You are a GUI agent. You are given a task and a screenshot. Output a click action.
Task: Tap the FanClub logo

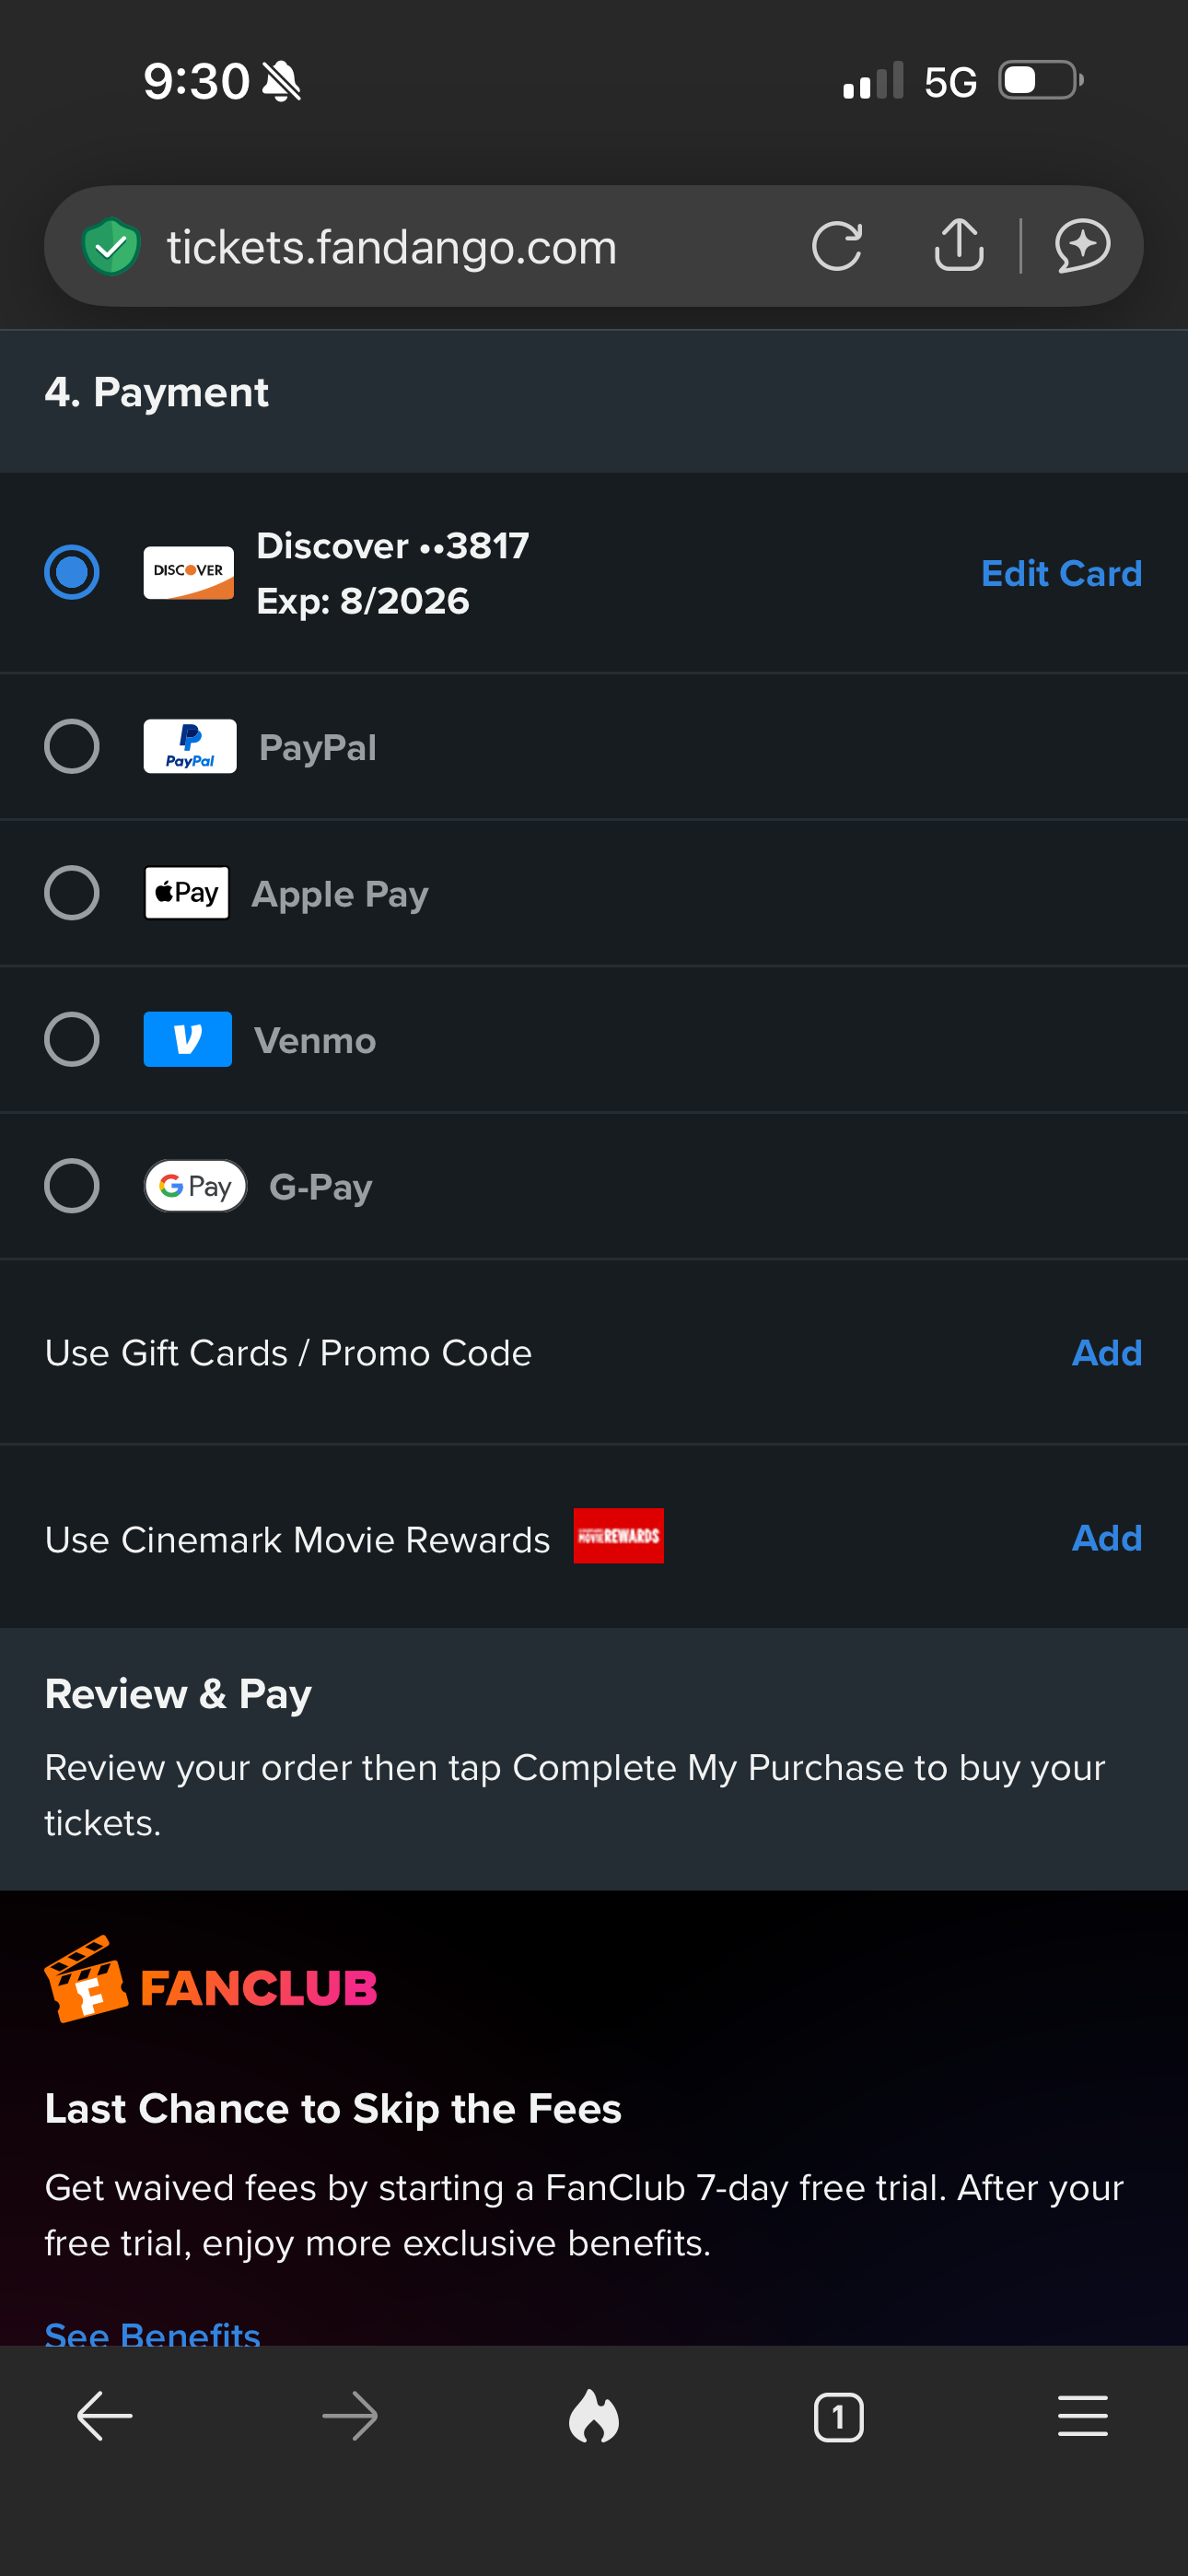[211, 1979]
